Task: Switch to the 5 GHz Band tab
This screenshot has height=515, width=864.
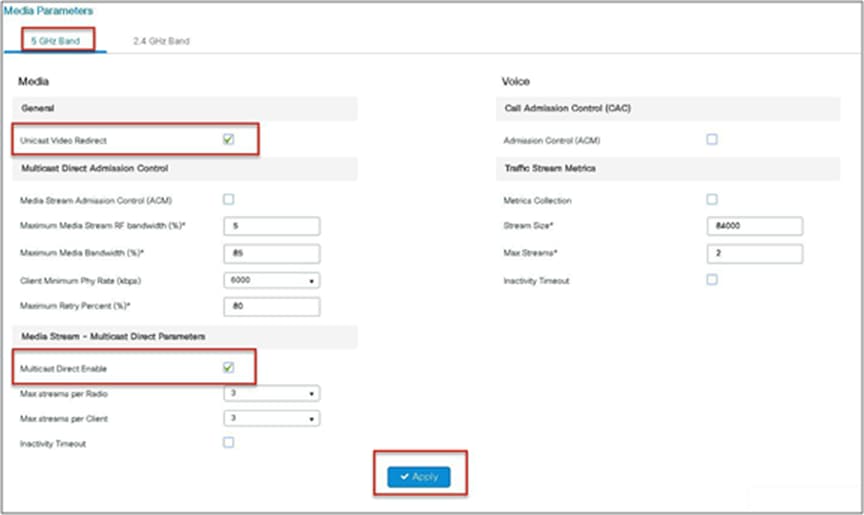Action: 55,41
